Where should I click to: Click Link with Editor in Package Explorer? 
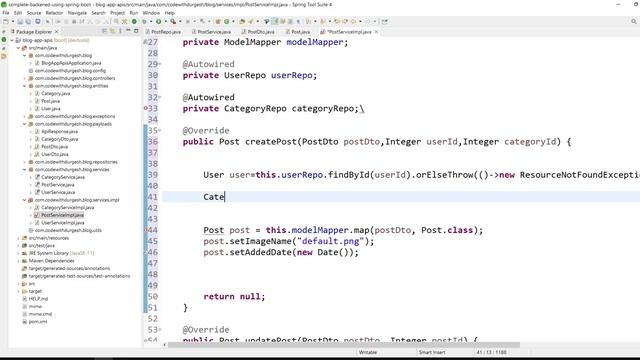point(112,31)
